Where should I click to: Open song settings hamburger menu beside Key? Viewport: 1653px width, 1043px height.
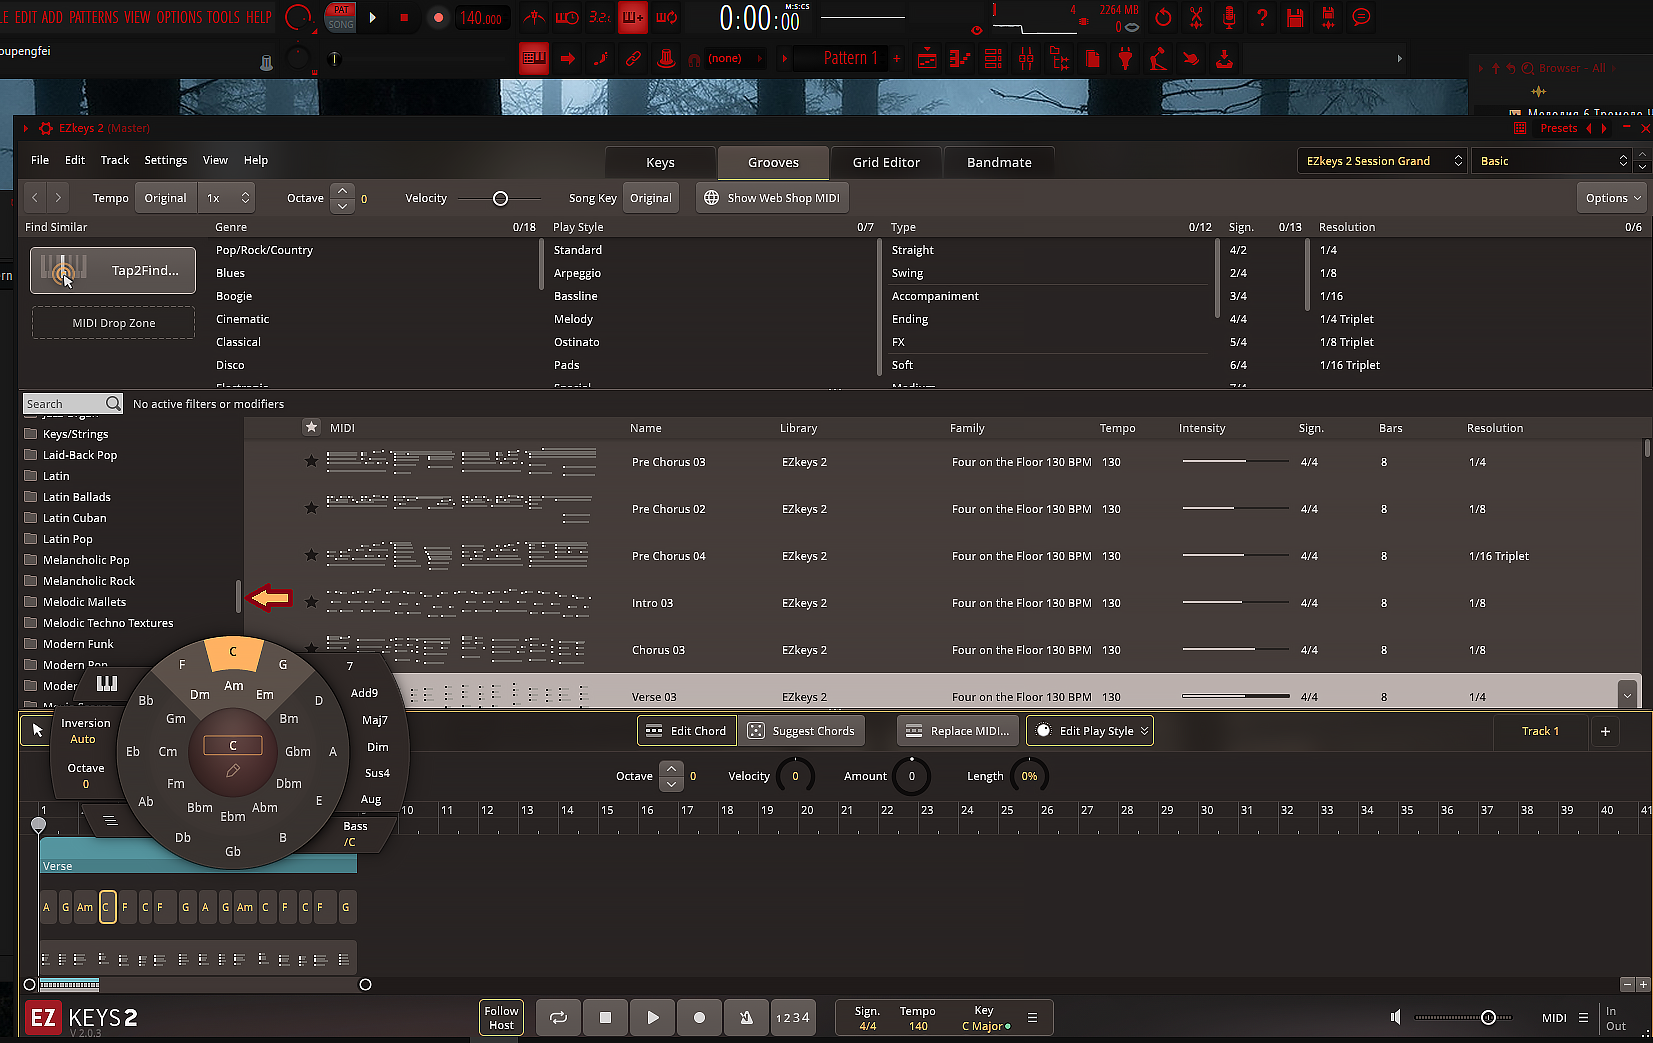point(1032,1018)
